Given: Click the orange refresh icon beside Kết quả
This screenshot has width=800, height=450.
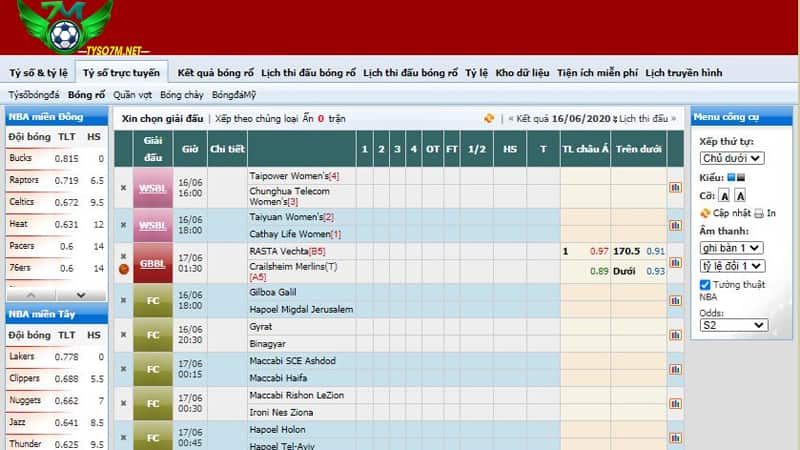Looking at the screenshot, I should point(489,118).
